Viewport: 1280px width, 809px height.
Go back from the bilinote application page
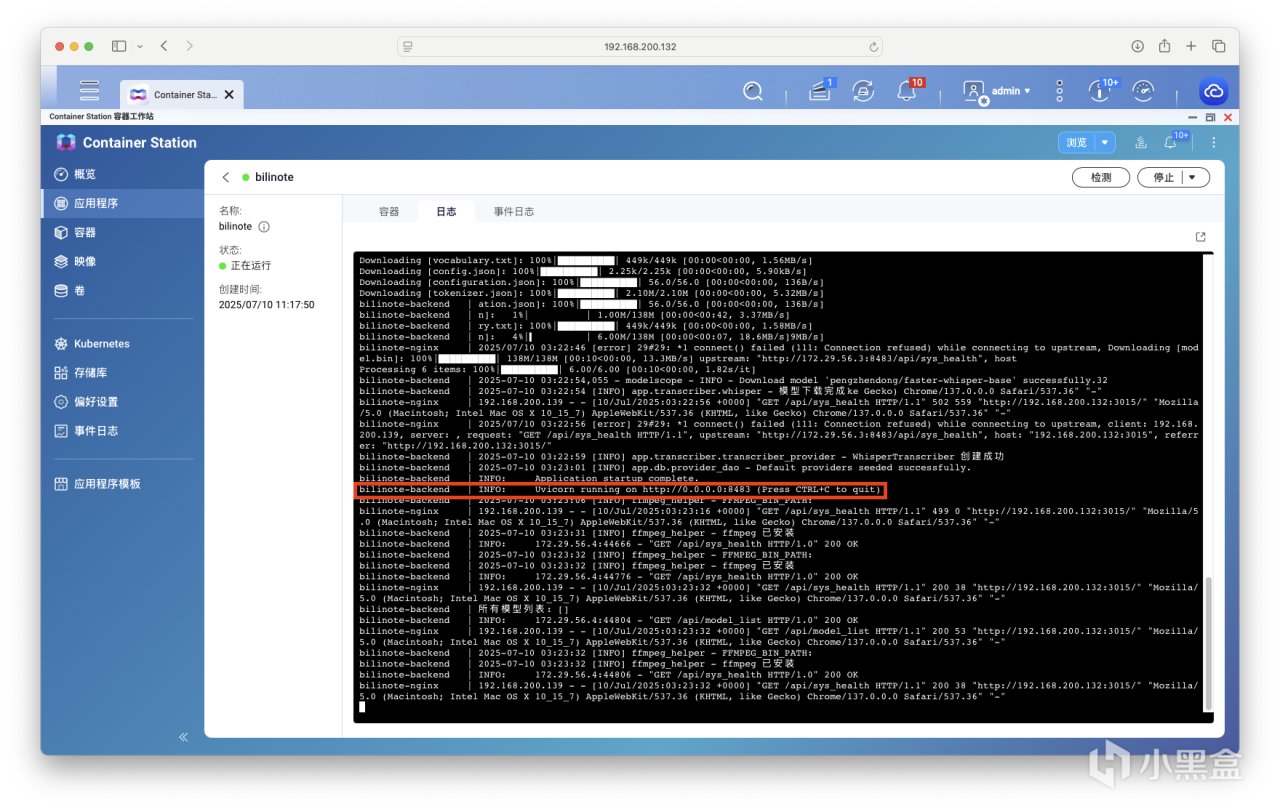[225, 177]
